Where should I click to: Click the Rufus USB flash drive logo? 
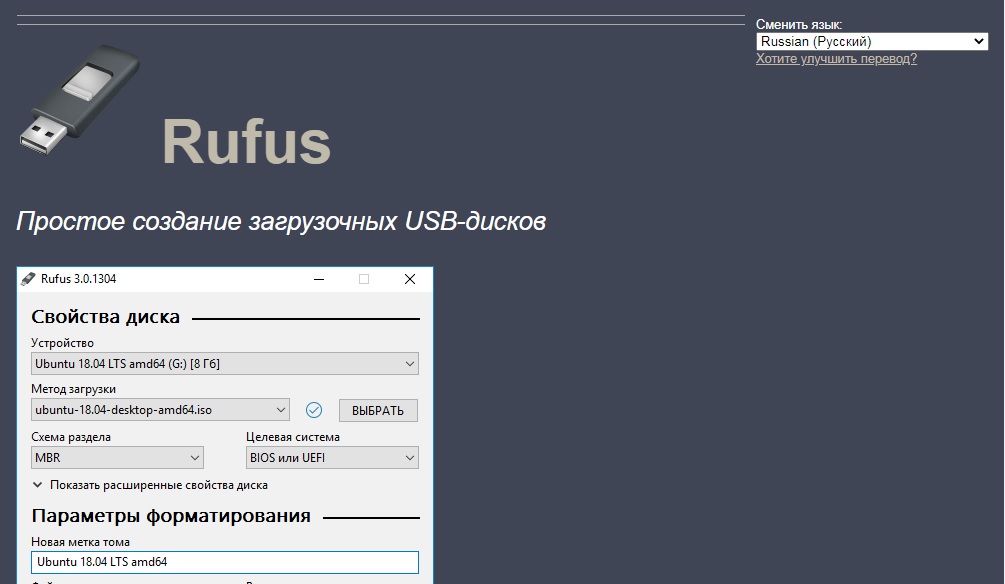pos(79,100)
